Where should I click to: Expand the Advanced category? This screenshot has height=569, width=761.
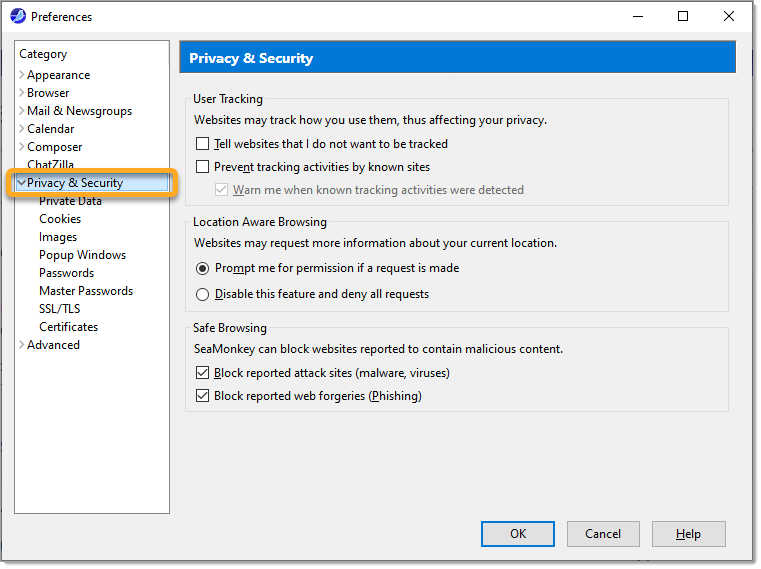click(22, 345)
